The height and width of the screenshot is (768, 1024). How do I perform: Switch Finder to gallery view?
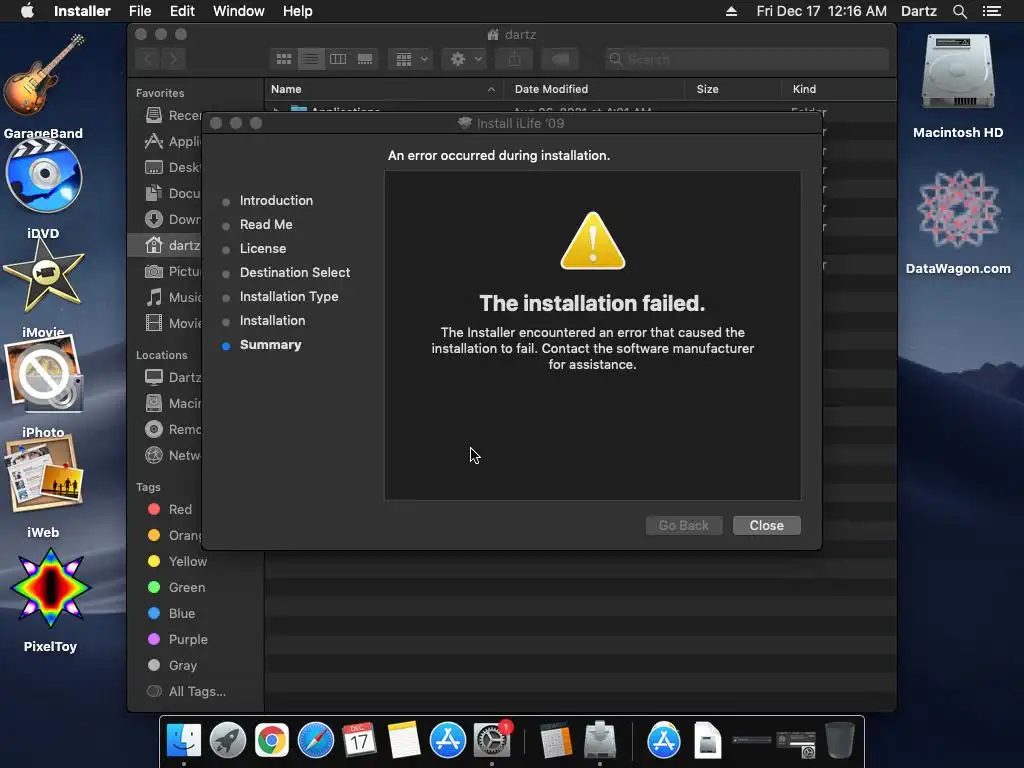[365, 59]
